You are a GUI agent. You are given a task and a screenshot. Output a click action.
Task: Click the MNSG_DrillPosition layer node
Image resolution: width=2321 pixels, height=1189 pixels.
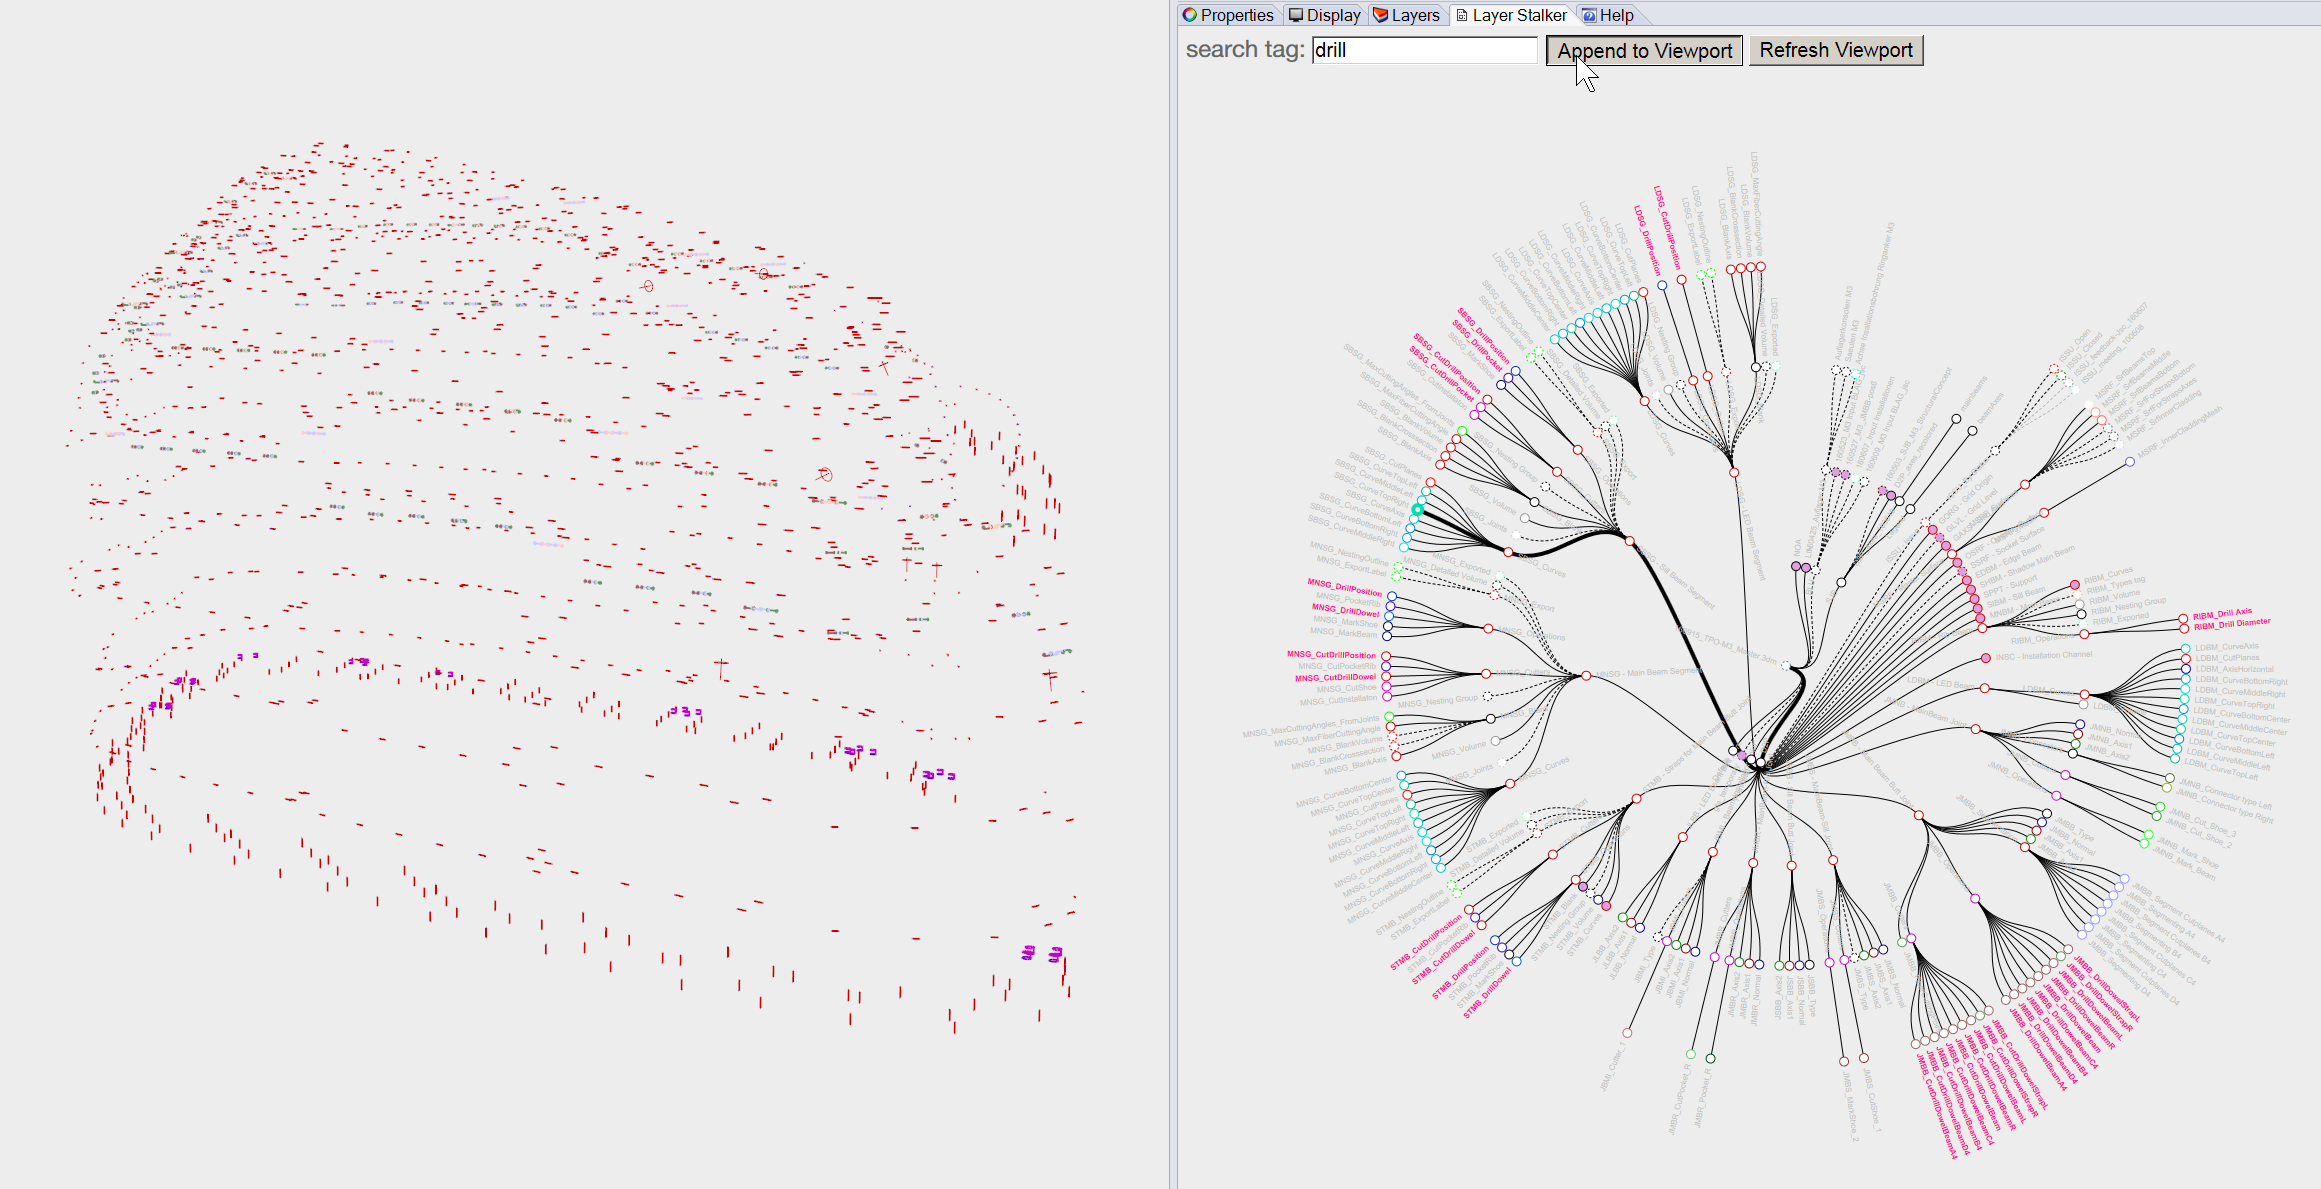click(1391, 596)
